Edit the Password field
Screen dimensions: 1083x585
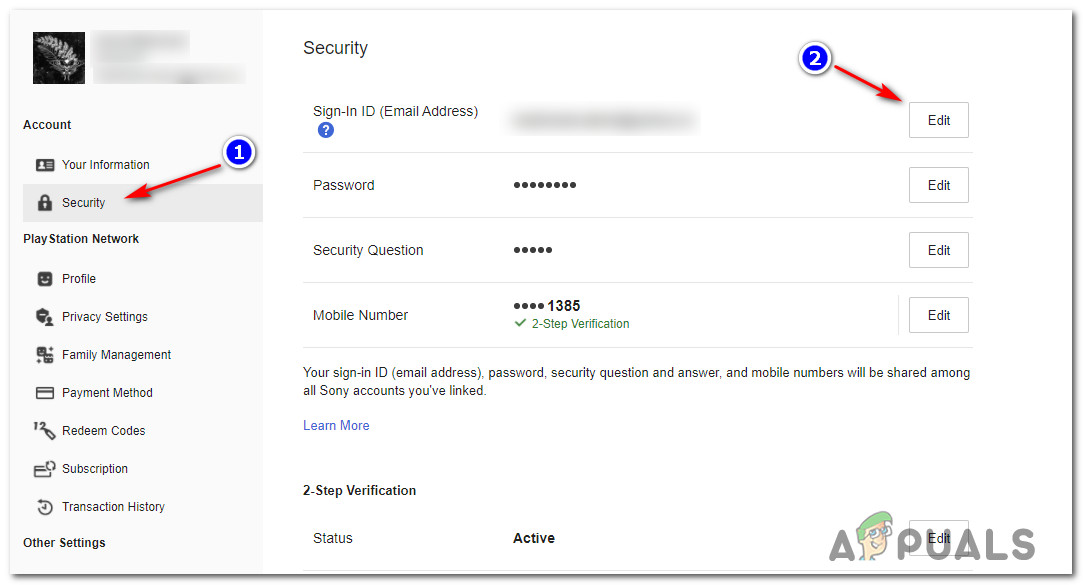pyautogui.click(x=938, y=185)
